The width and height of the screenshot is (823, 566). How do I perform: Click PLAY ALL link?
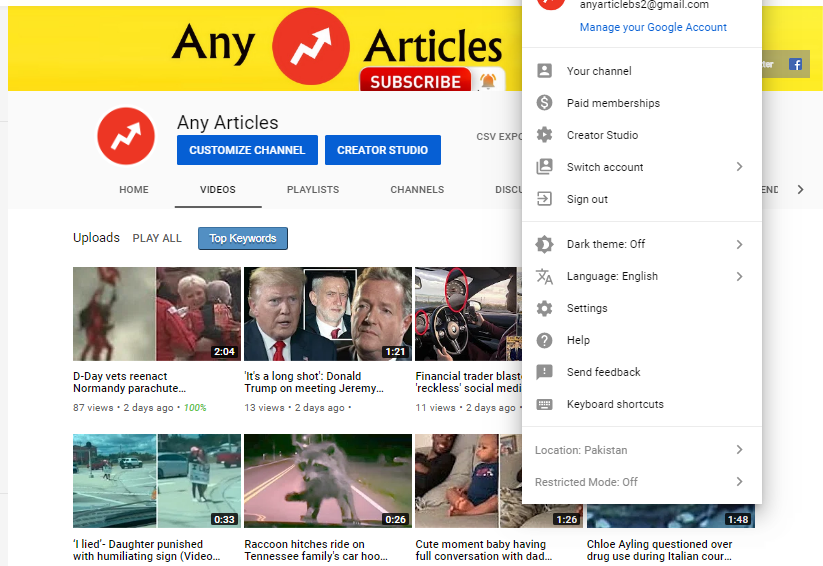[x=157, y=238]
